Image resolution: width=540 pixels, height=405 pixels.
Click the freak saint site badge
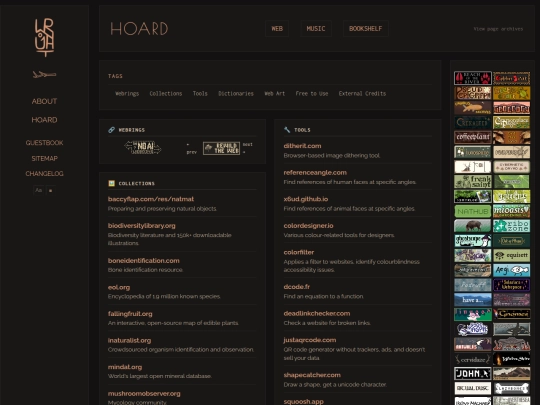click(x=473, y=181)
